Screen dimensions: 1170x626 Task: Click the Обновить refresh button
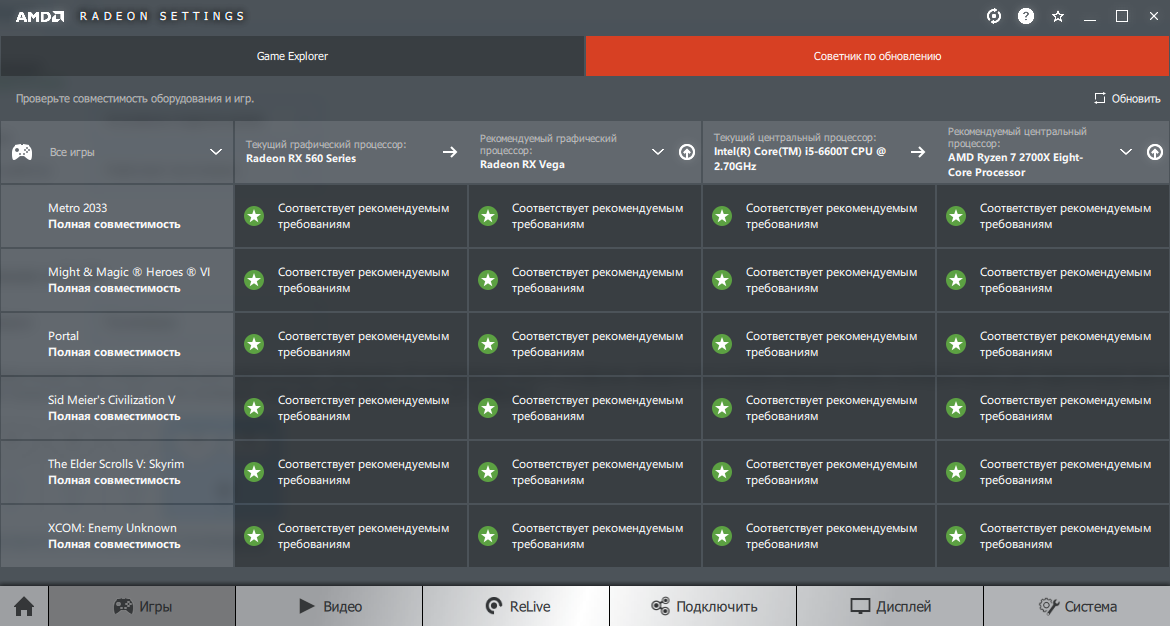pos(1127,98)
